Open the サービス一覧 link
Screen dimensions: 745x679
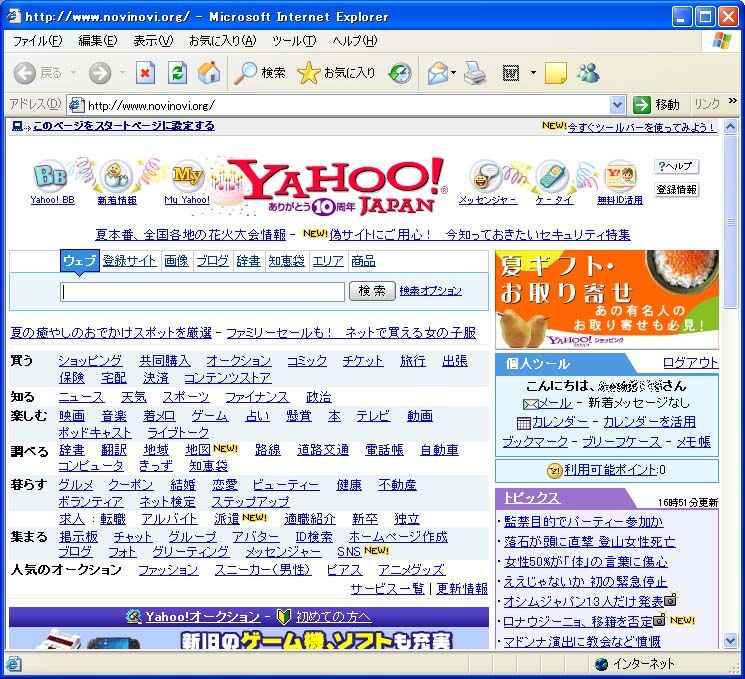[387, 589]
